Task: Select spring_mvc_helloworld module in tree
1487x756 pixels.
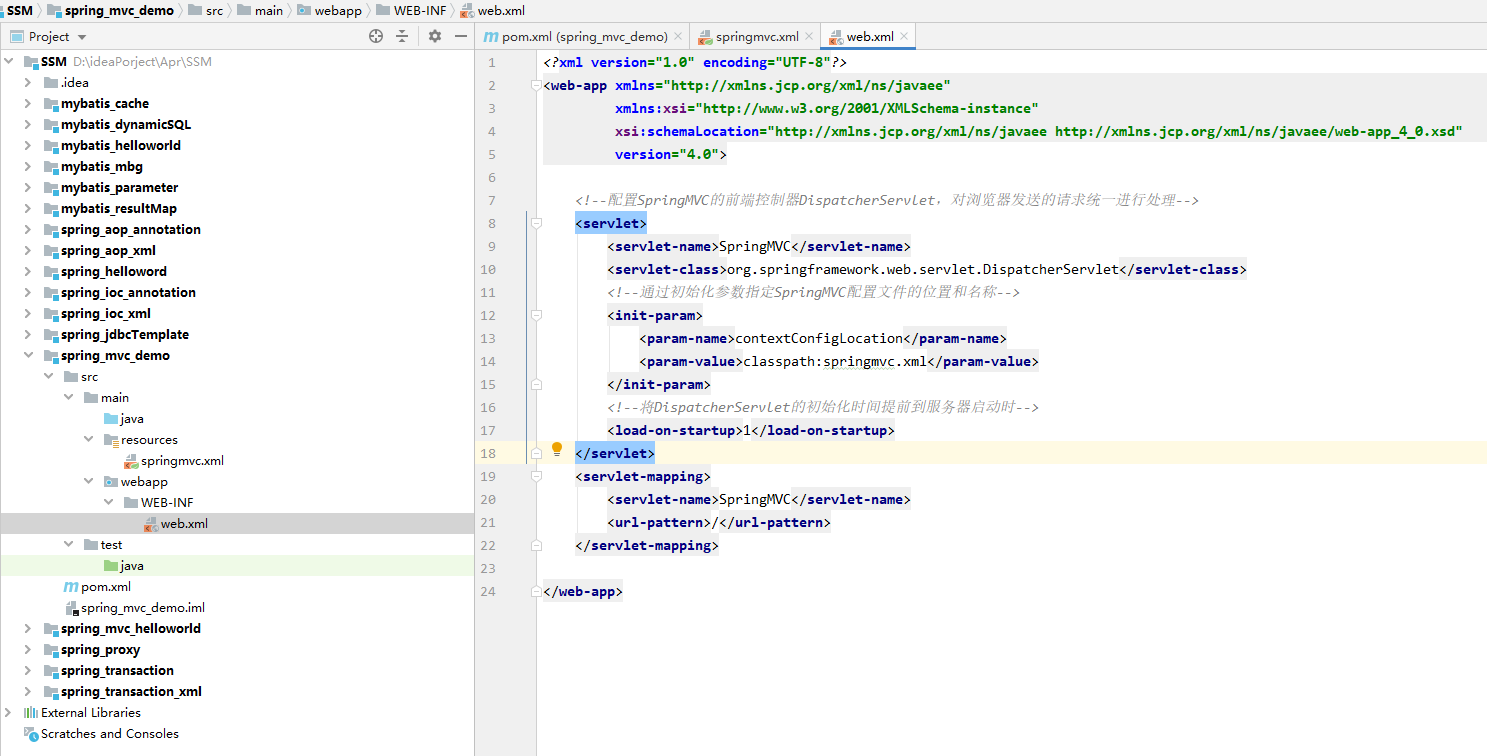Action: click(x=130, y=629)
